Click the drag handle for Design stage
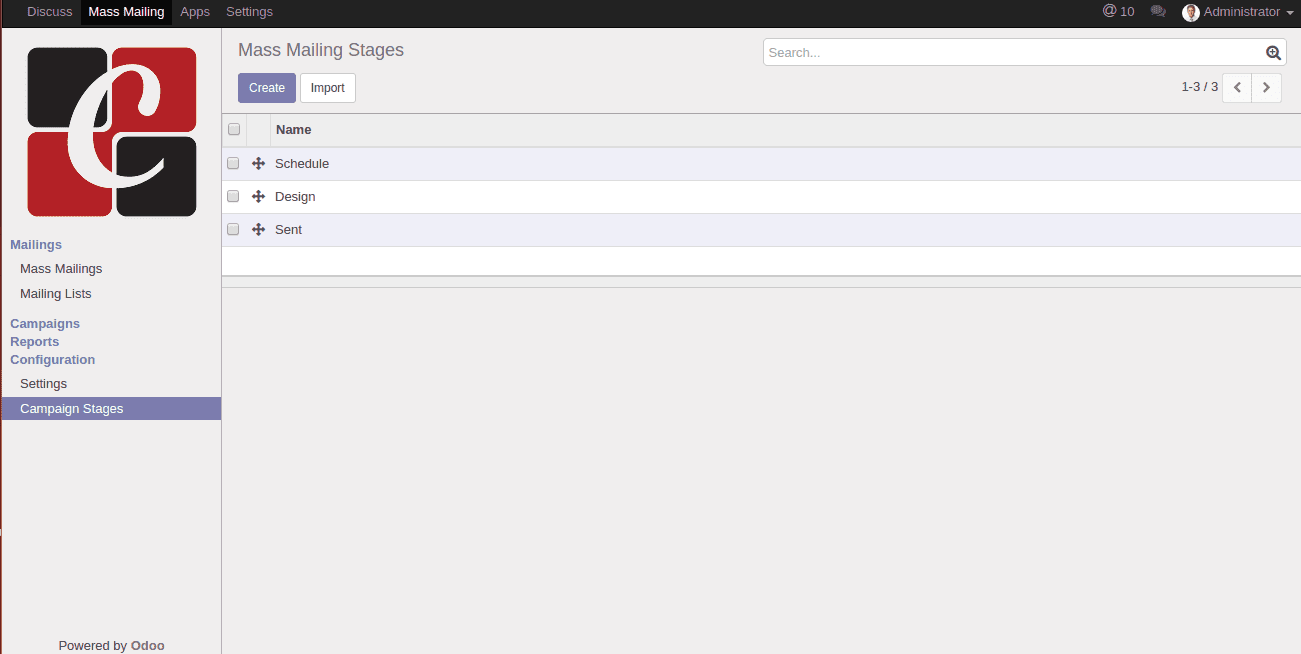The height and width of the screenshot is (654, 1301). coord(258,197)
